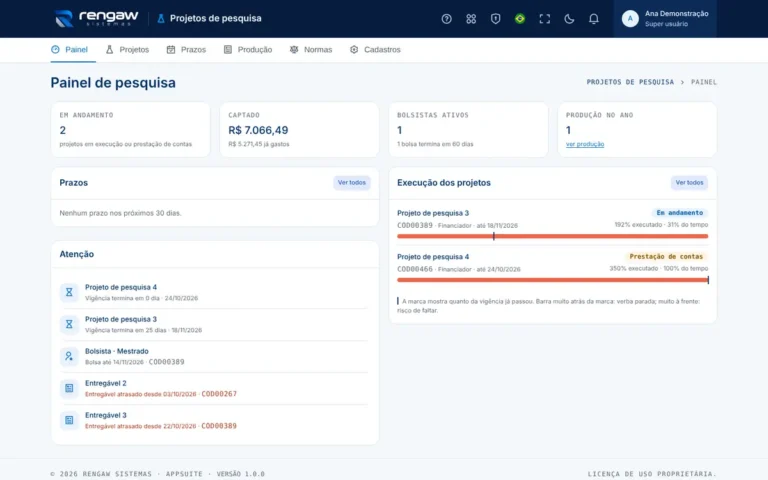Image resolution: width=768 pixels, height=480 pixels.
Task: Click the Entregável 3 document icon
Action: pos(69,420)
